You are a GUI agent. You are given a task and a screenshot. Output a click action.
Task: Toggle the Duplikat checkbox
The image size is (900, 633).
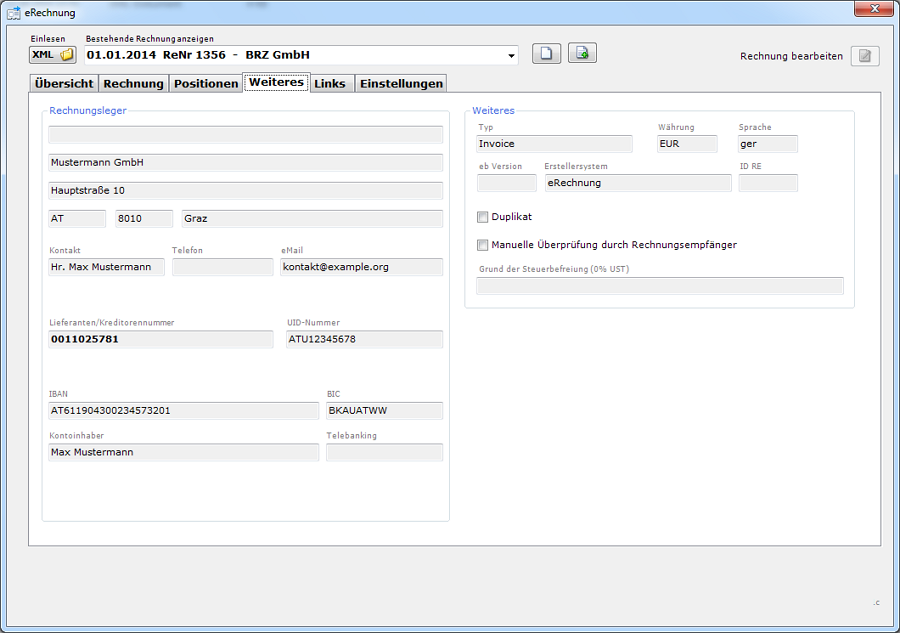click(x=483, y=217)
